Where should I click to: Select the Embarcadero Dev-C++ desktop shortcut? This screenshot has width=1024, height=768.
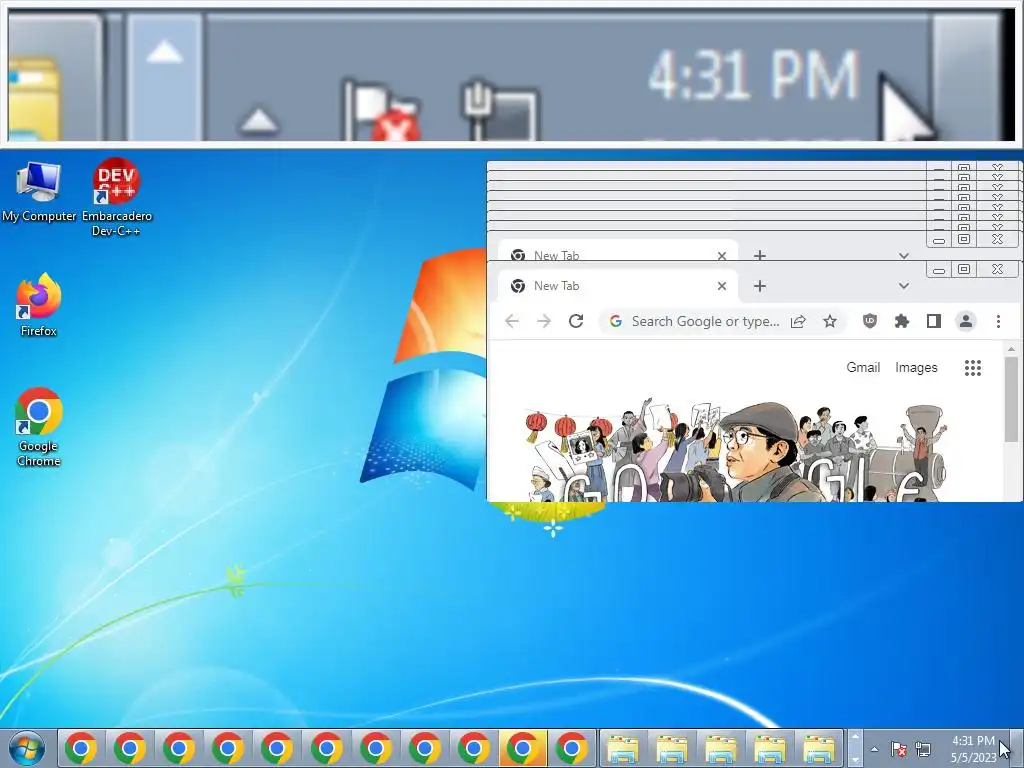coord(116,196)
